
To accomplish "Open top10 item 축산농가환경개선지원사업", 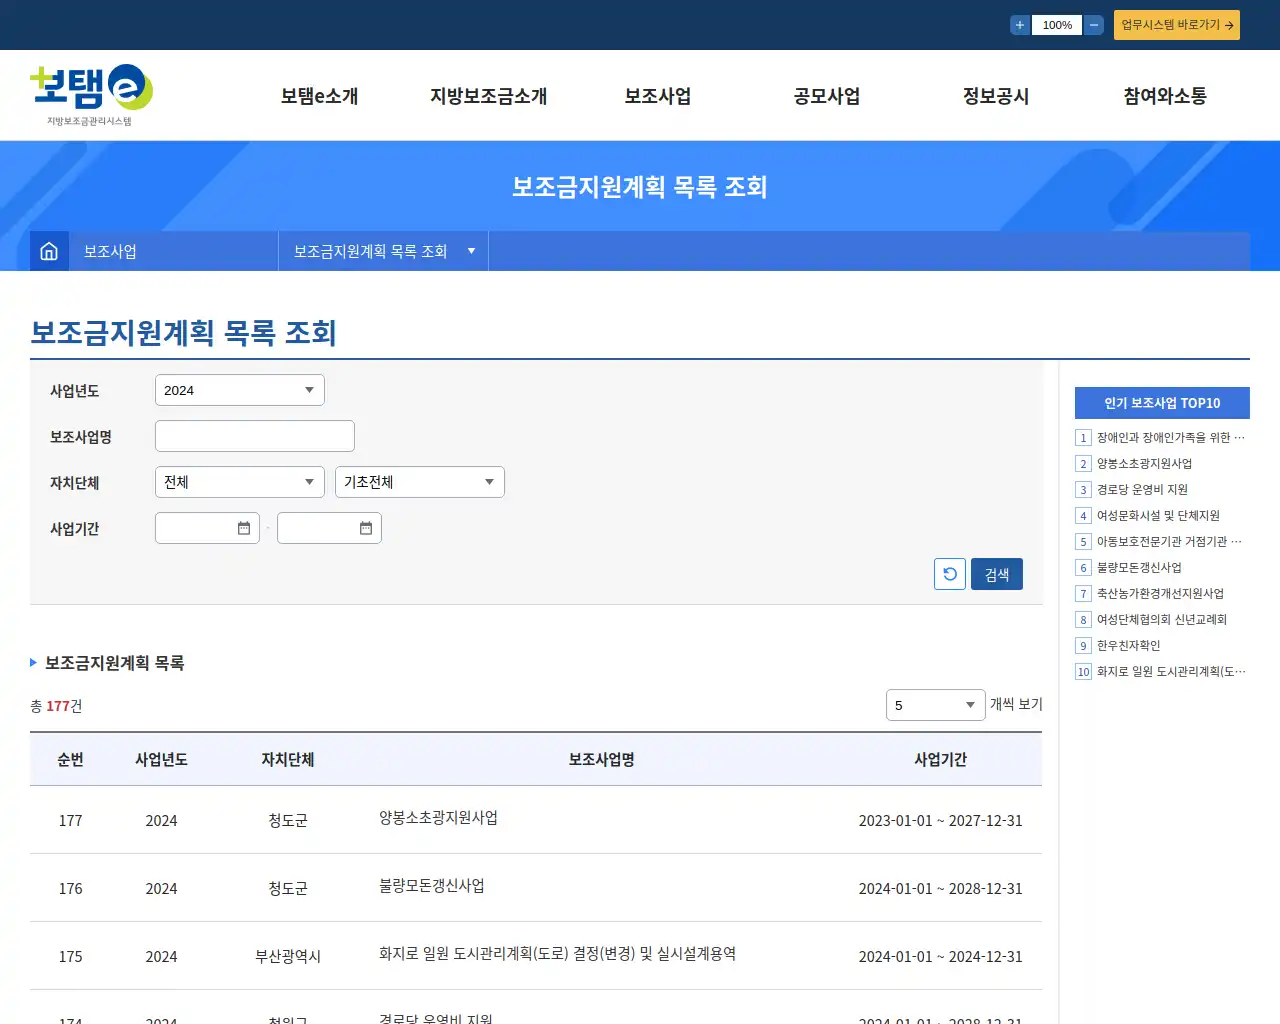I will tap(1160, 594).
